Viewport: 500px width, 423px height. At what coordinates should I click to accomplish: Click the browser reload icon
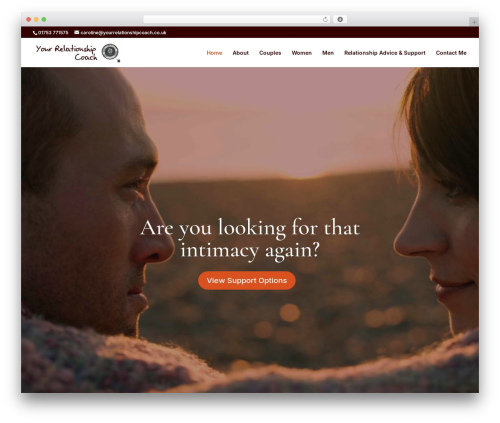325,19
